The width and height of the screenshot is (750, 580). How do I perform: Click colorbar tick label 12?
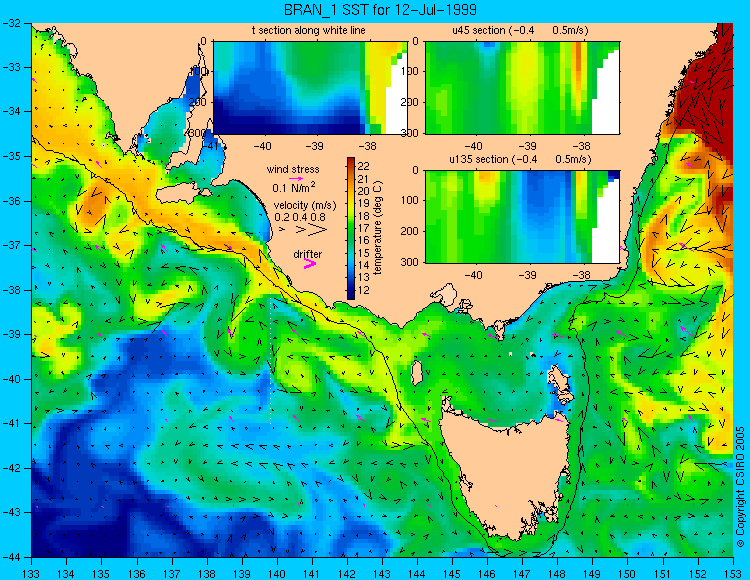pyautogui.click(x=364, y=291)
